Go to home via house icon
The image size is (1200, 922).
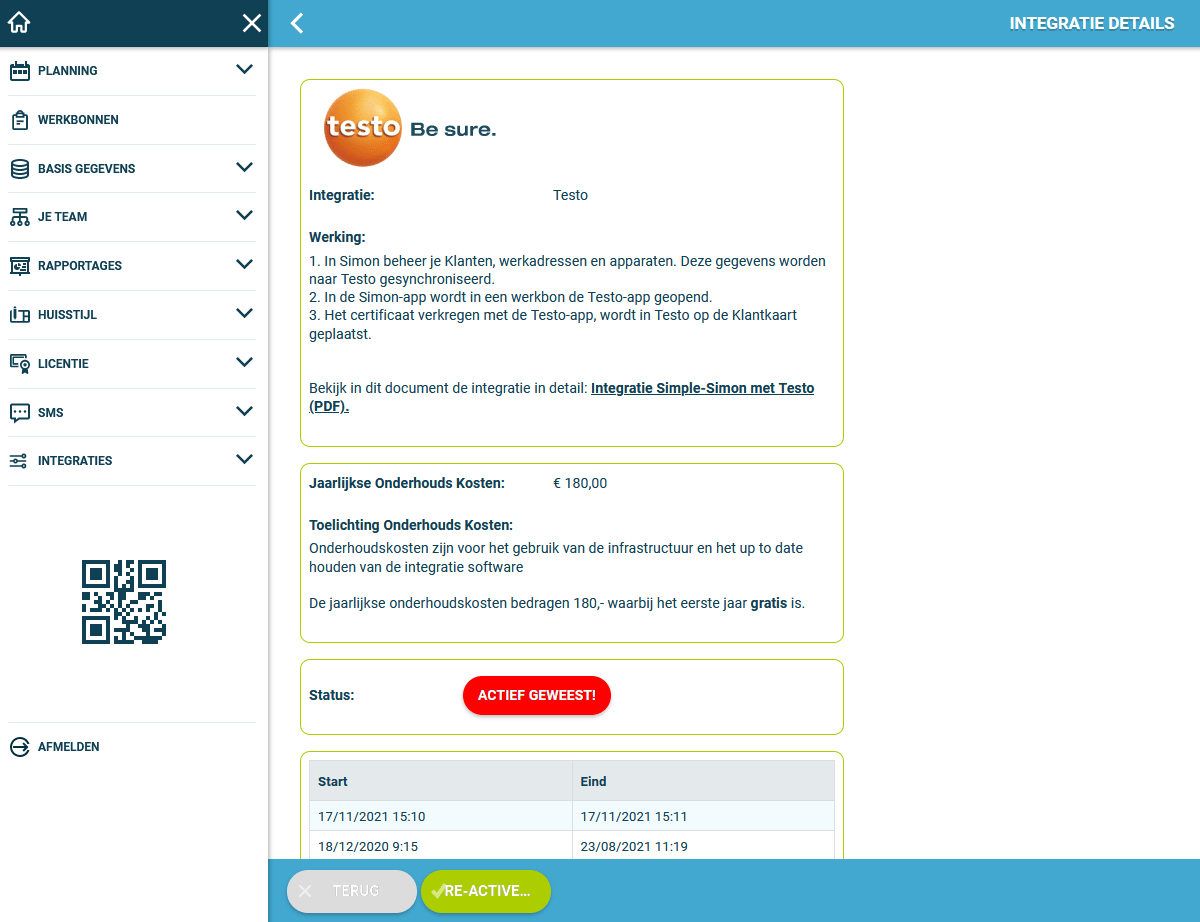(x=19, y=23)
